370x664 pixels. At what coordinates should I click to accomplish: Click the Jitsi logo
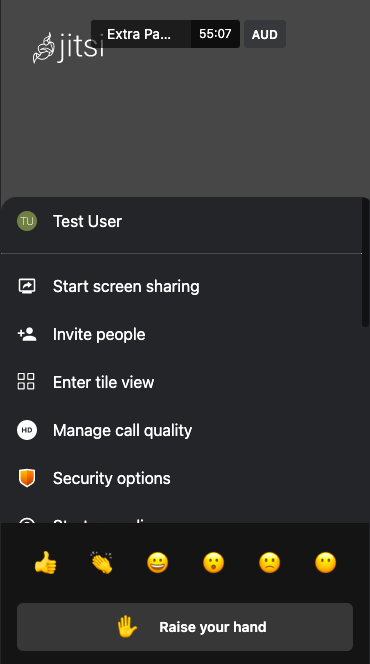(x=68, y=48)
